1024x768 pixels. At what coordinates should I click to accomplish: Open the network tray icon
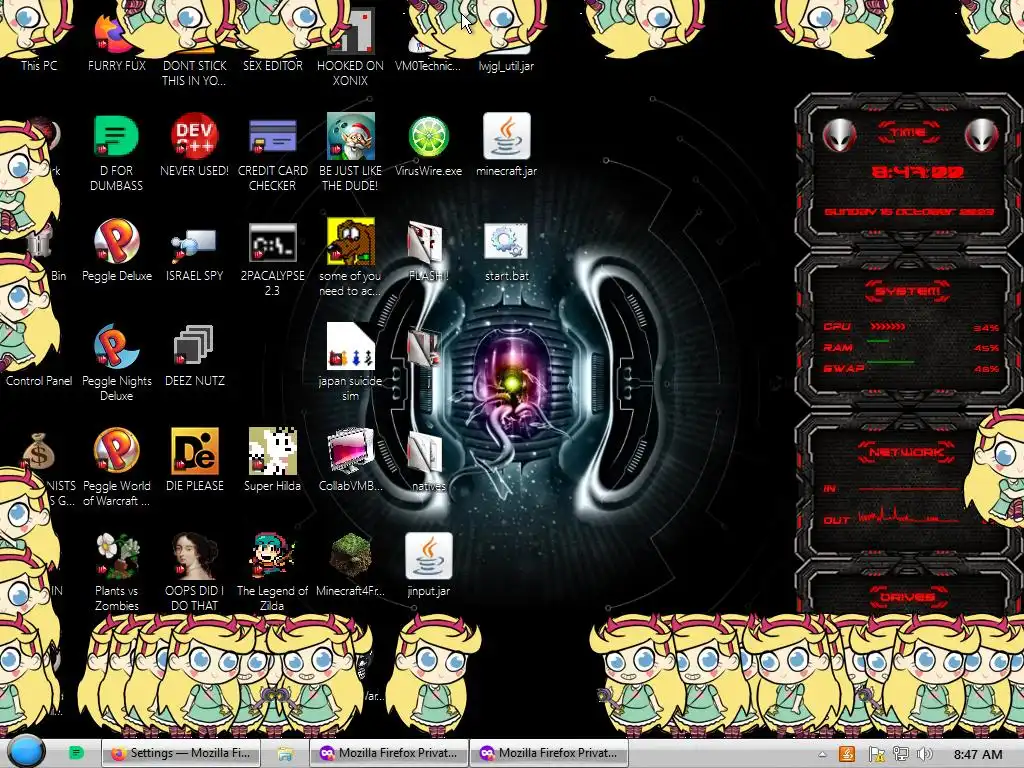tap(901, 754)
